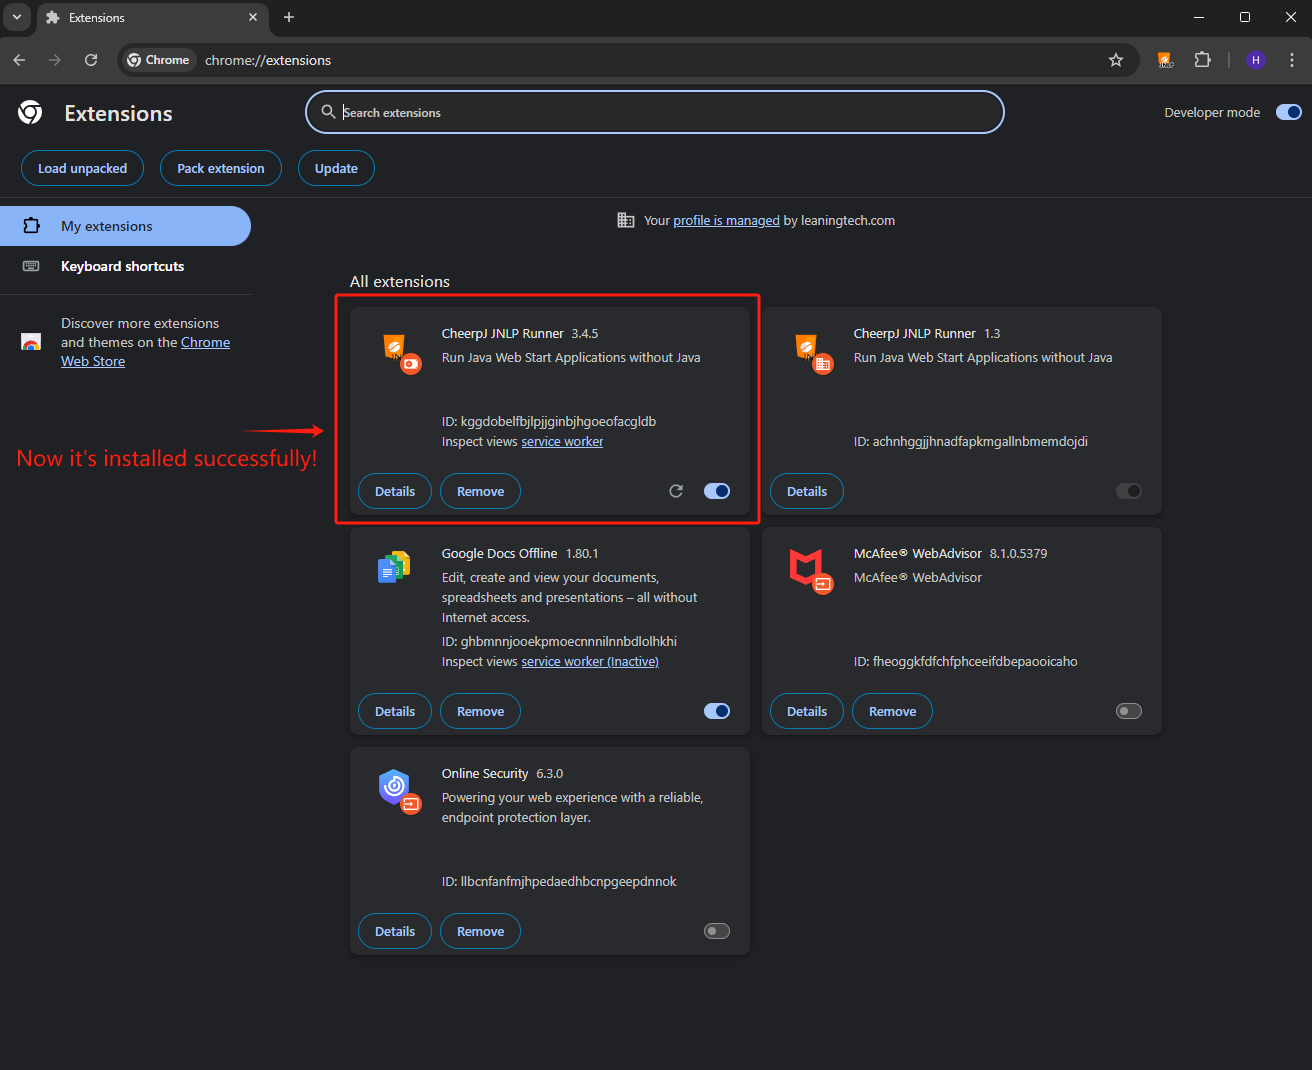Click the profile avatar icon
1312x1070 pixels.
click(x=1256, y=60)
